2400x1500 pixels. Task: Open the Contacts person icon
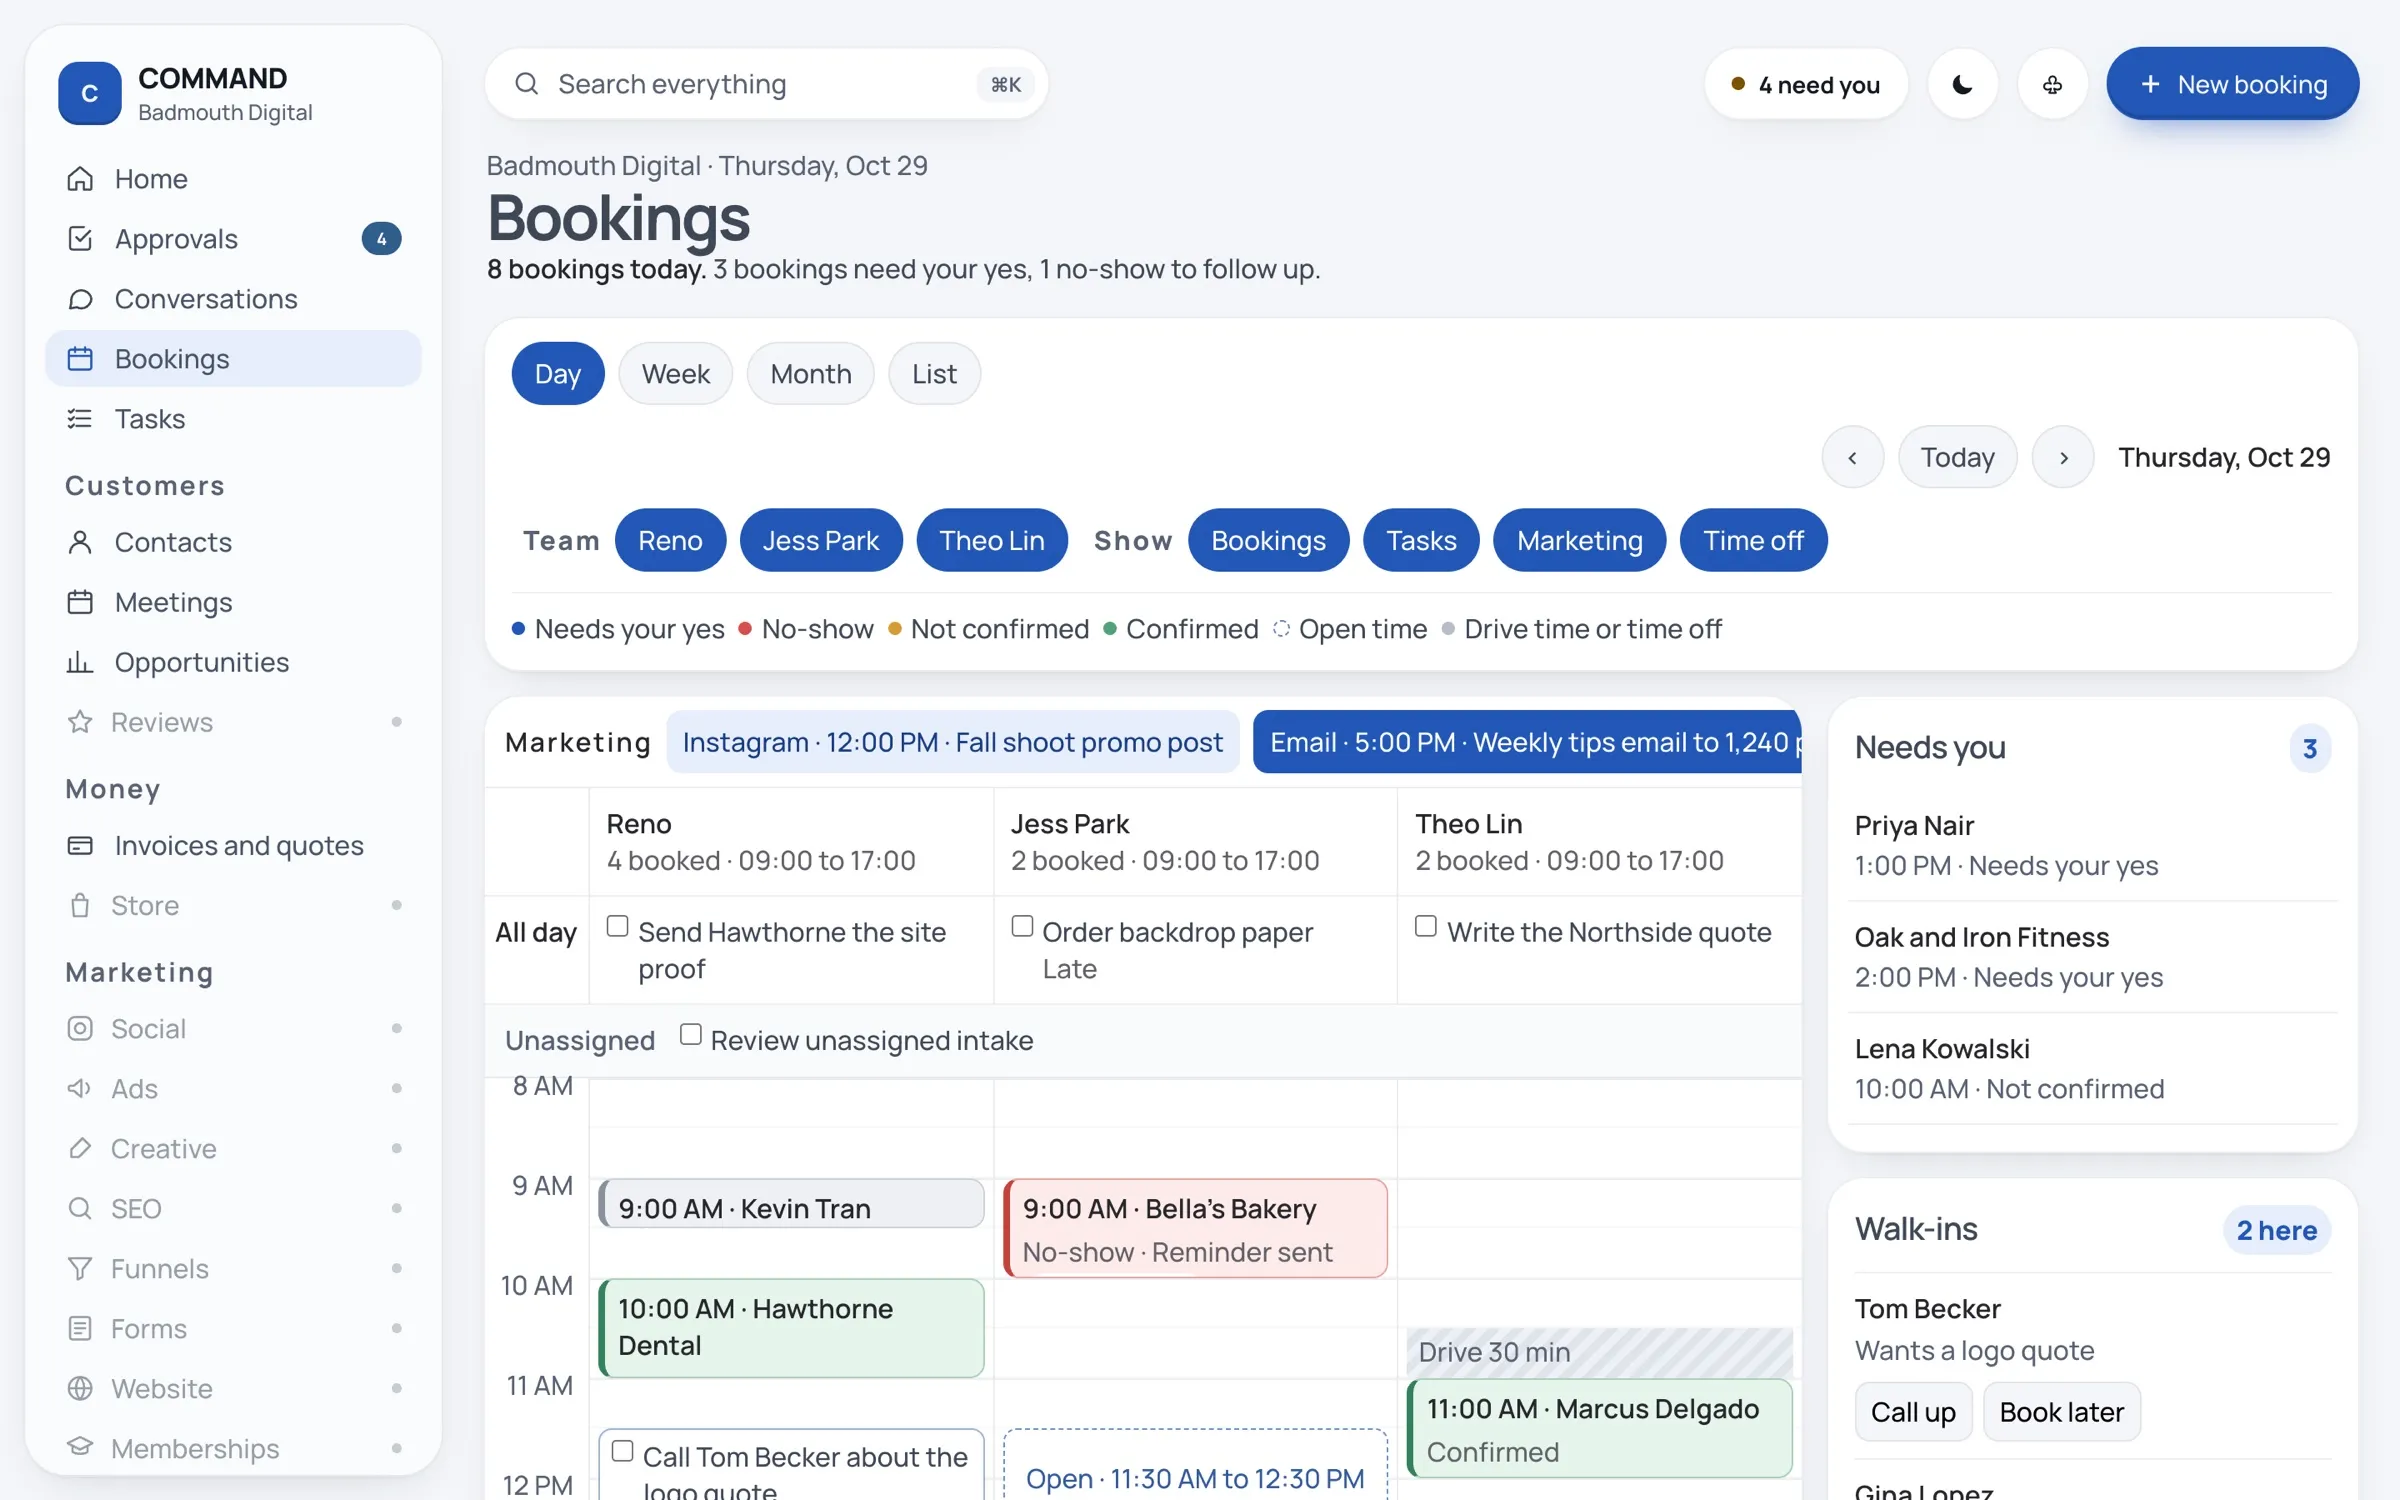click(80, 542)
